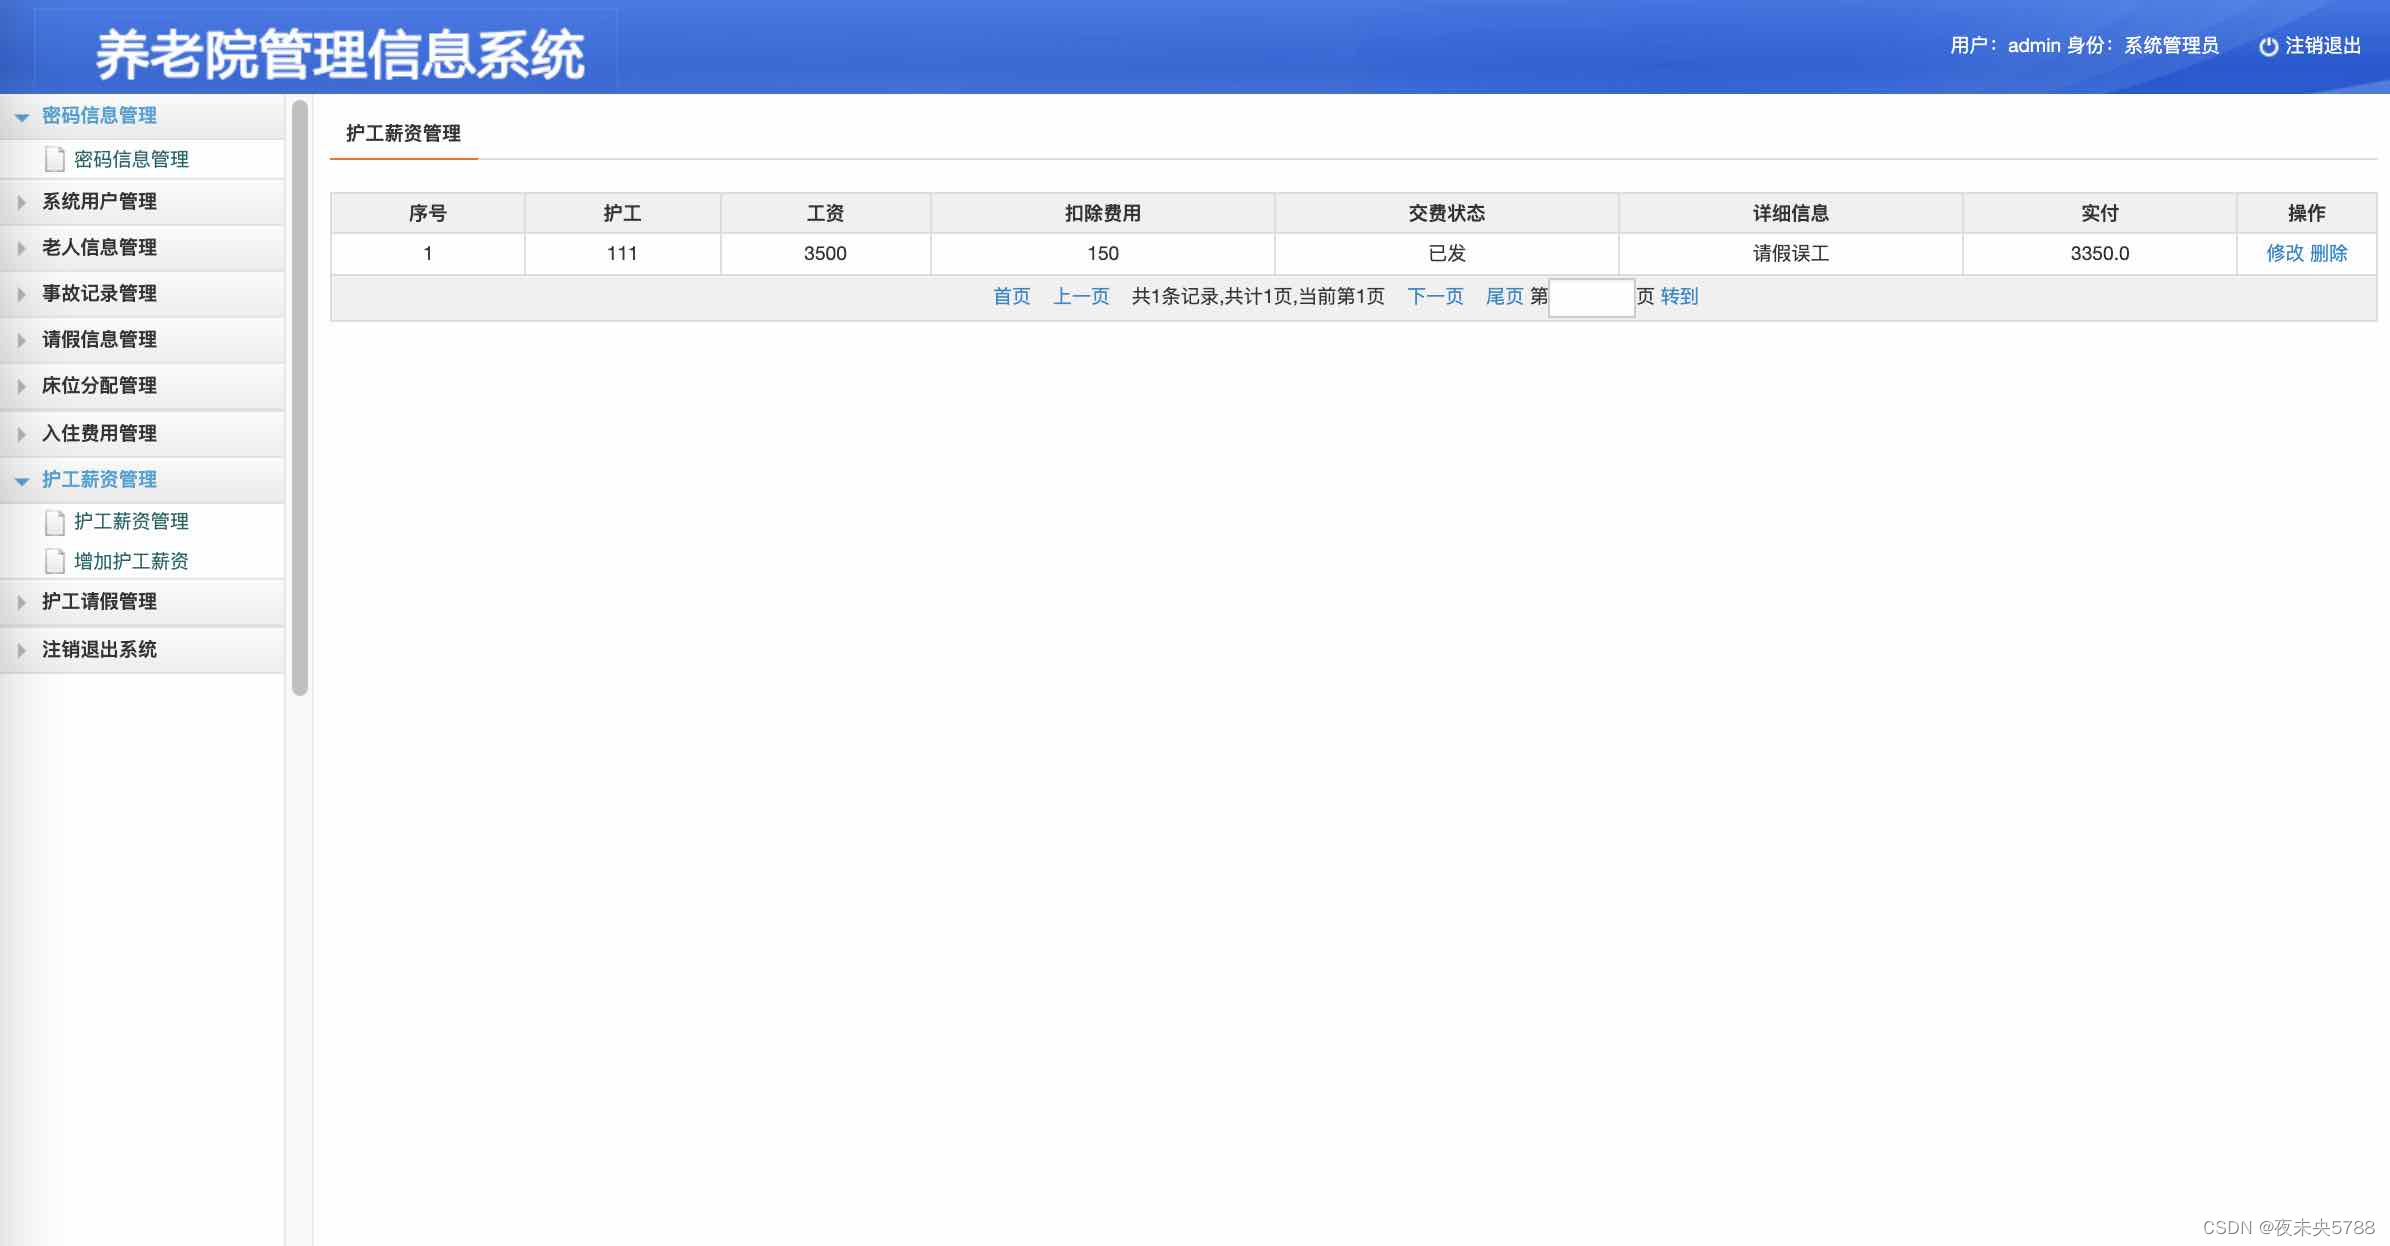Expand the 请假信息管理 arrow

click(x=21, y=340)
